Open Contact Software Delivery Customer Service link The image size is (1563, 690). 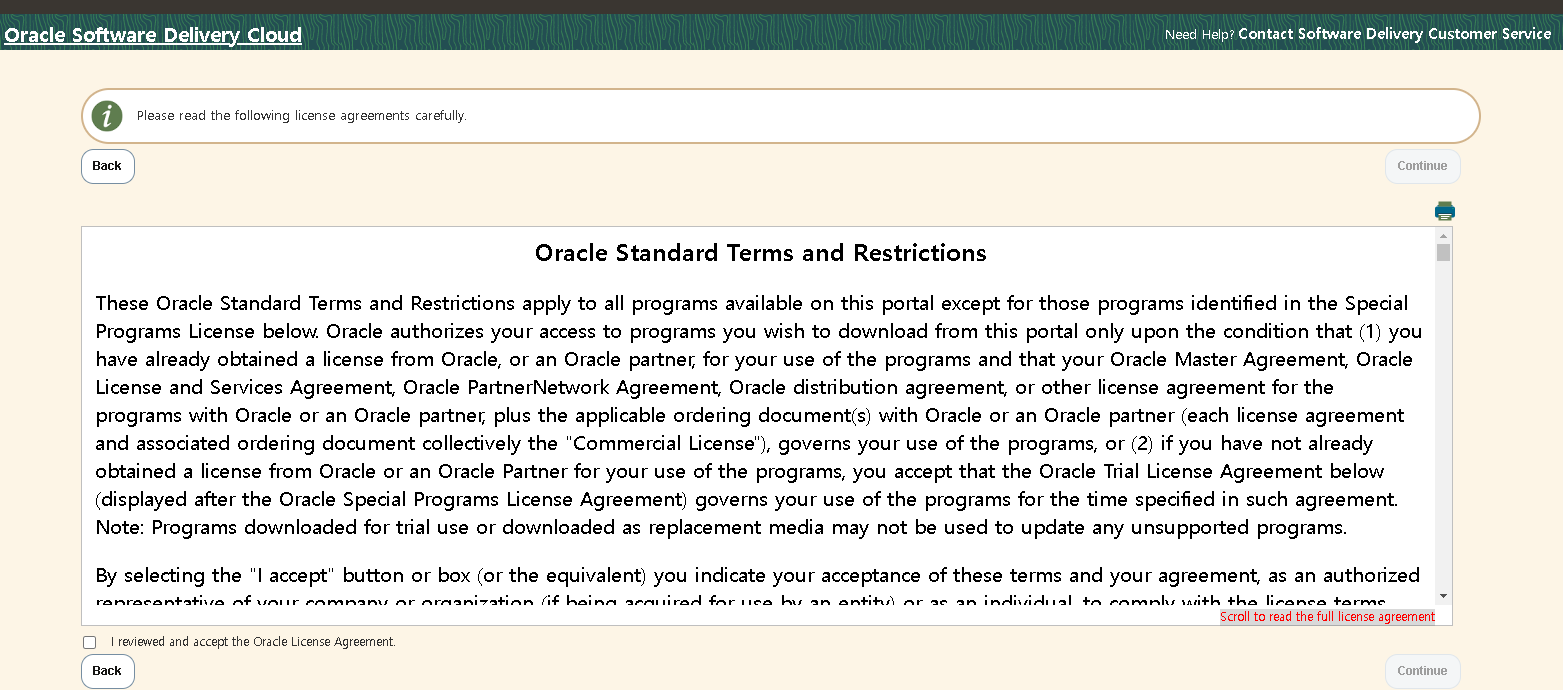coord(1395,34)
